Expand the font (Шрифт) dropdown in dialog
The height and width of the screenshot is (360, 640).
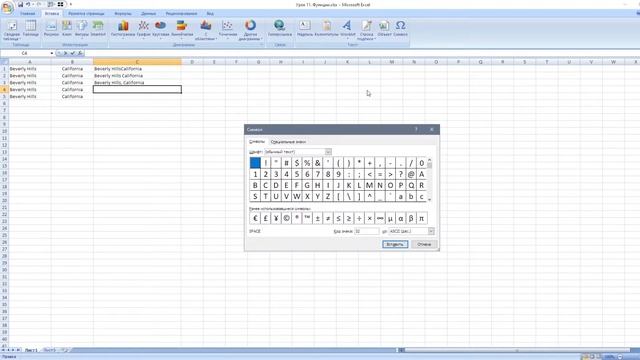[328, 152]
